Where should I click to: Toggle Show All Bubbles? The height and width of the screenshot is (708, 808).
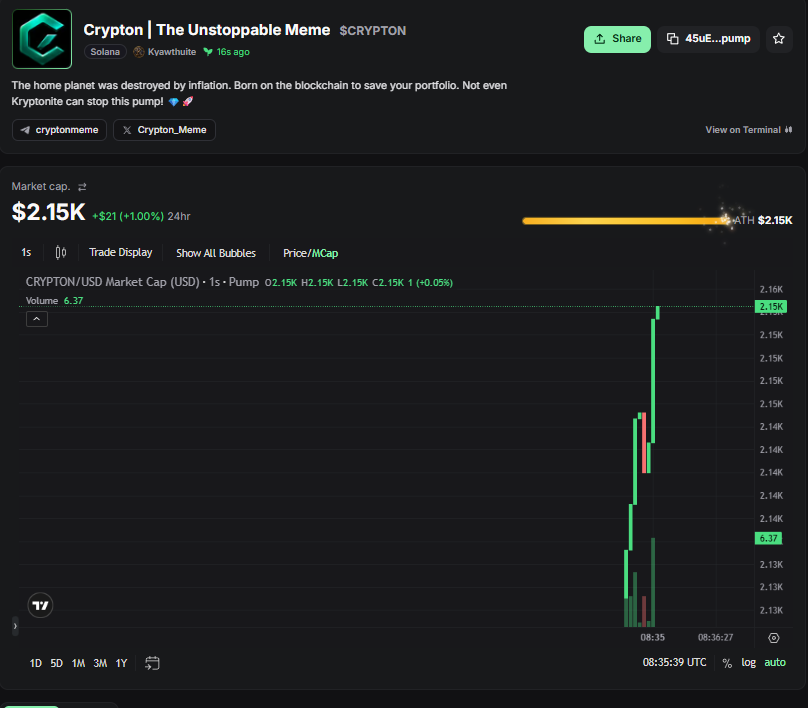pos(216,253)
